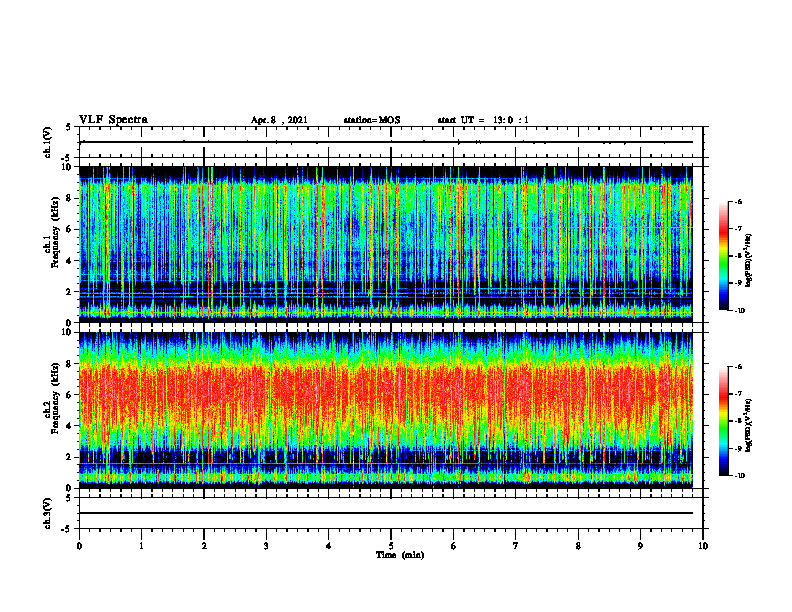Image resolution: width=792 pixels, height=612 pixels.
Task: Click the 'start UT = 13:0:1' label
Action: [x=483, y=120]
